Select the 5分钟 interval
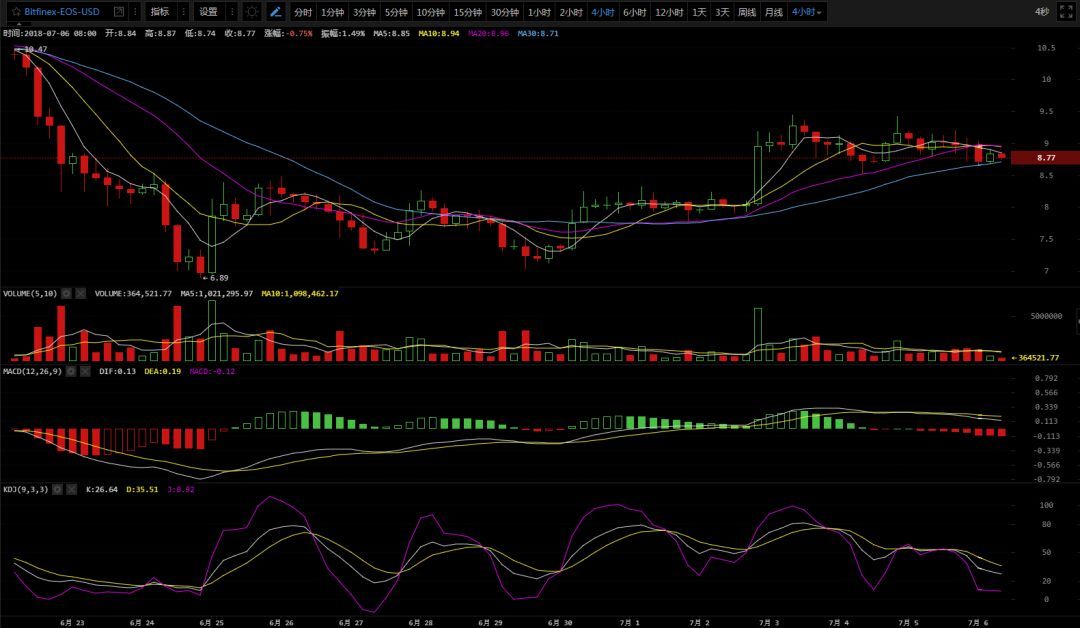The width and height of the screenshot is (1080, 628). point(396,12)
